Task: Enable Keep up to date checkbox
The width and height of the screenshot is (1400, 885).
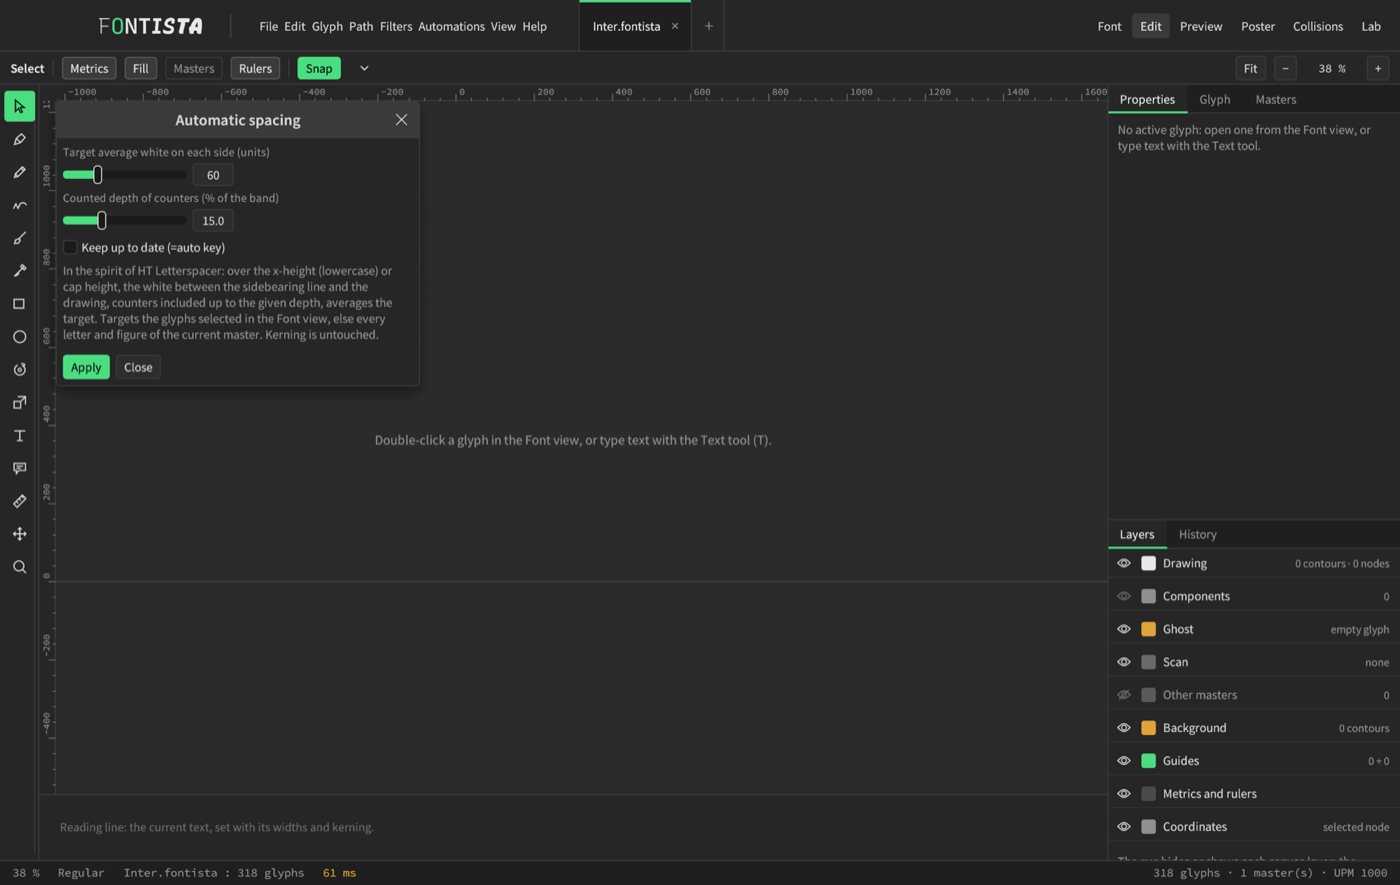Action: tap(70, 247)
